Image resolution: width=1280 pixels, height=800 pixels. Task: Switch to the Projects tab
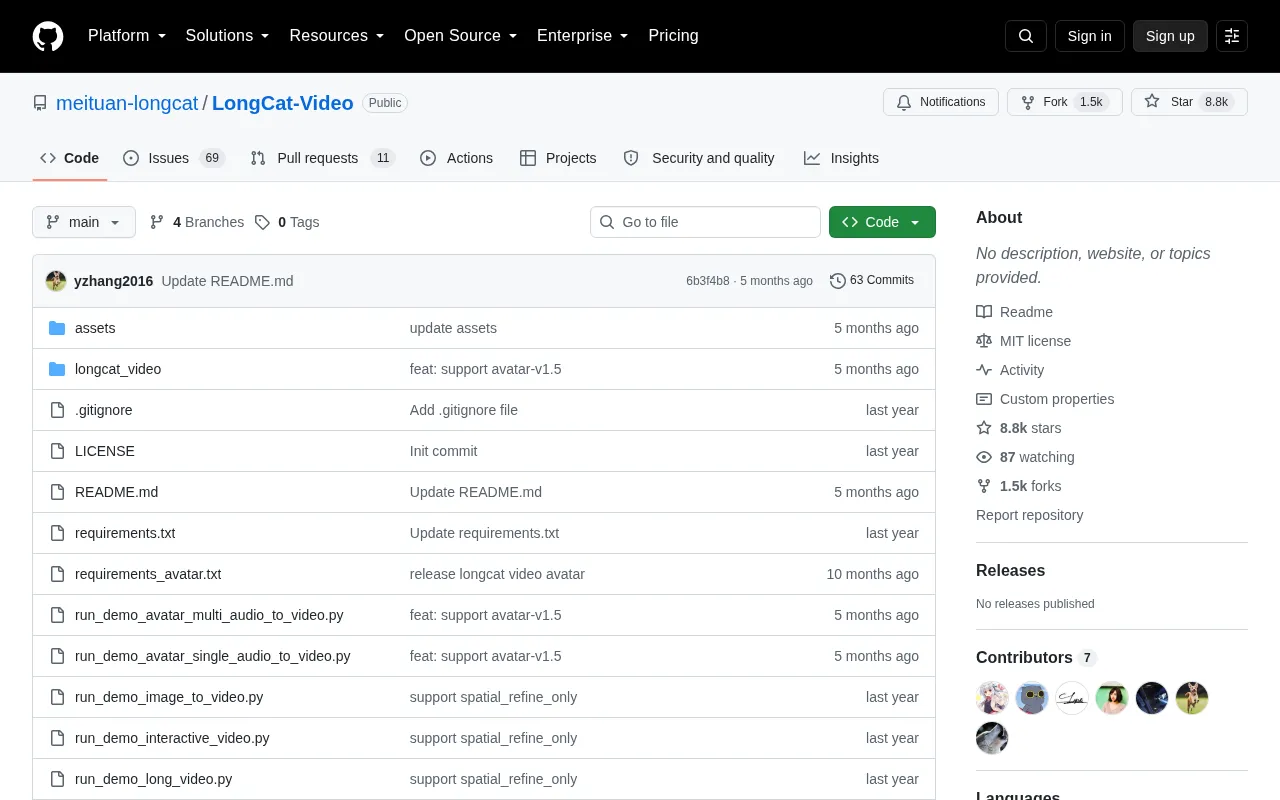pyautogui.click(x=558, y=158)
